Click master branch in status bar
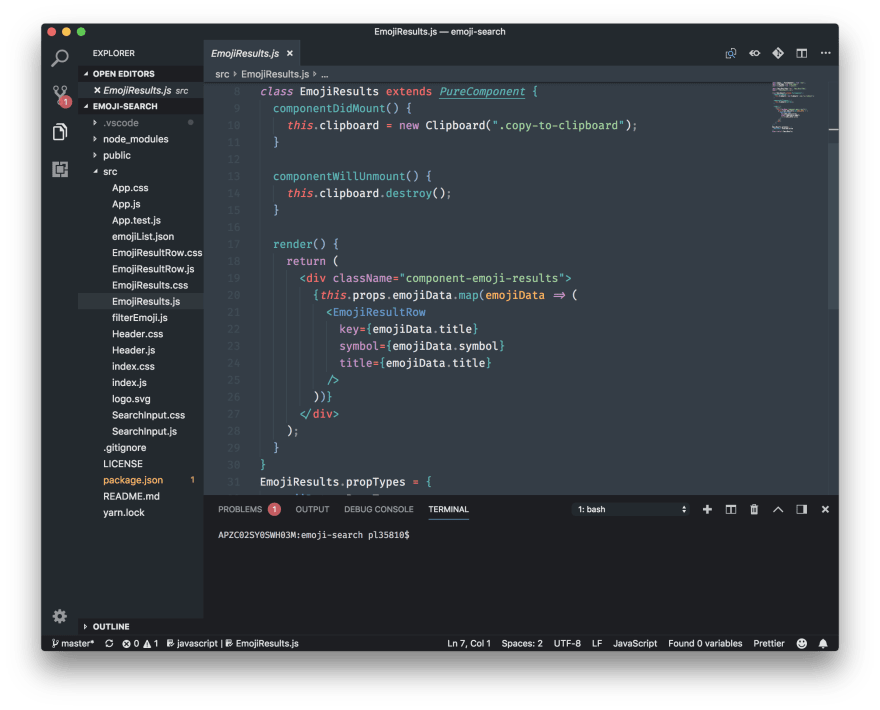The height and width of the screenshot is (710, 880). pos(73,643)
